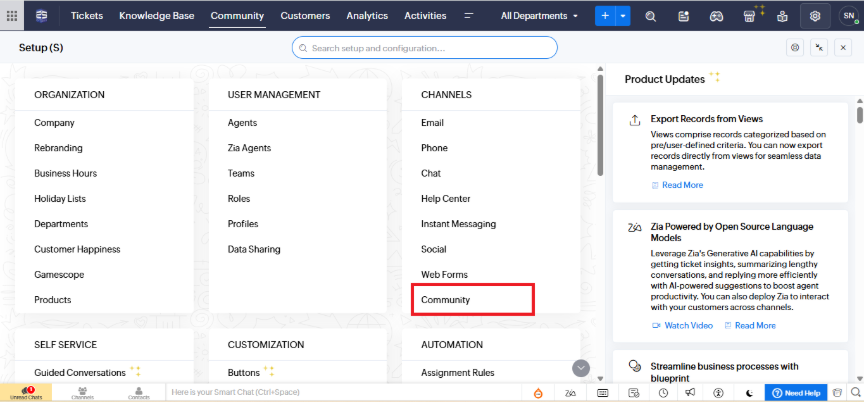Open the marketplace store icon
The image size is (864, 402).
pyautogui.click(x=748, y=16)
